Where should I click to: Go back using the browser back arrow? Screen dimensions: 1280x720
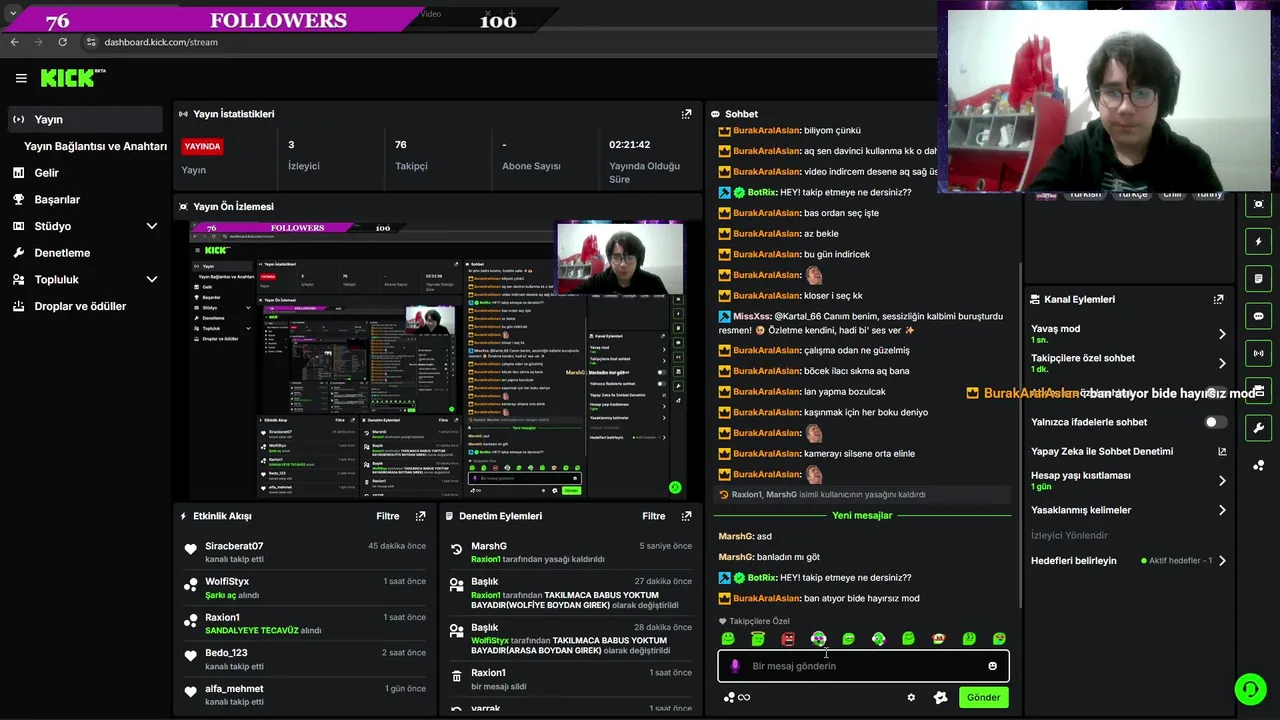(x=14, y=42)
